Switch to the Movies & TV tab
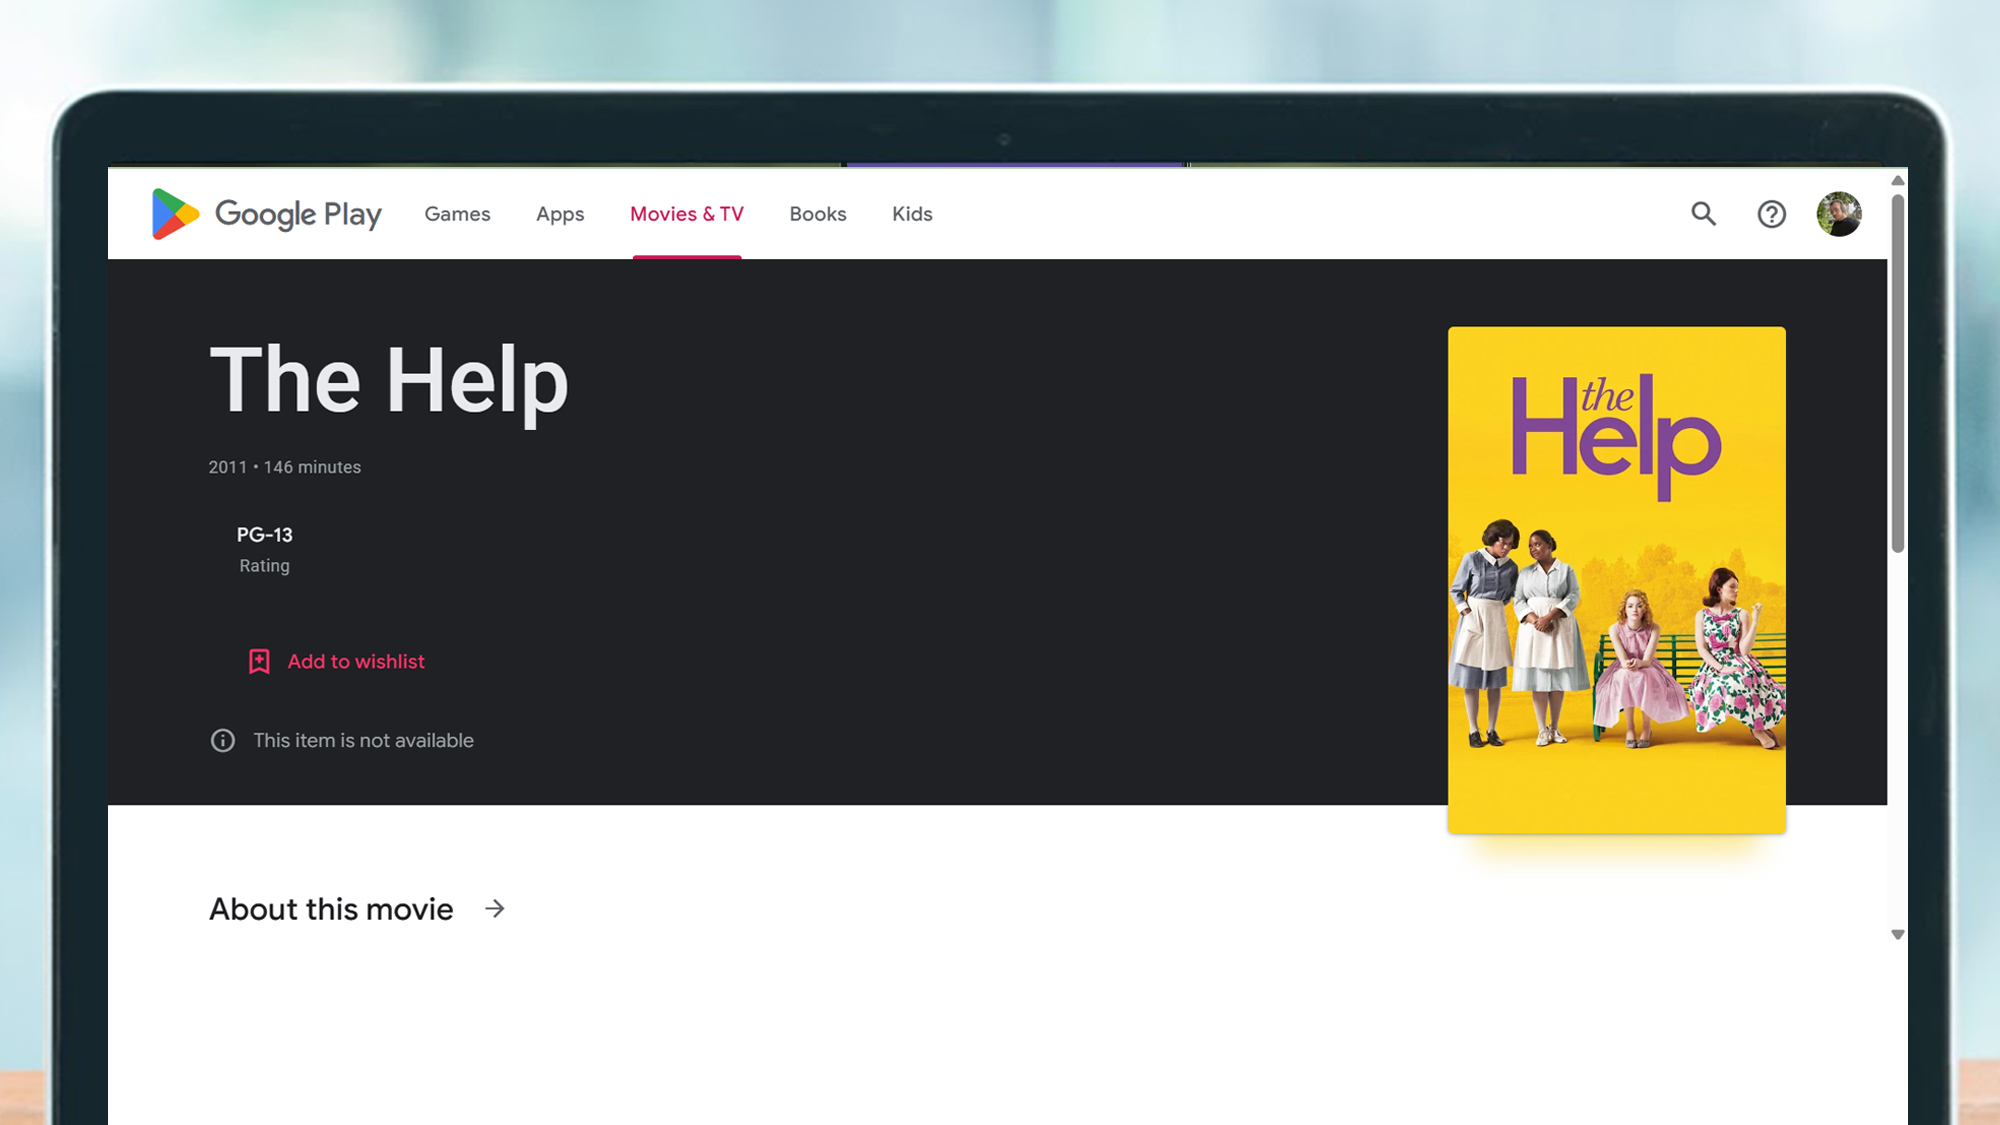The width and height of the screenshot is (2000, 1125). 687,214
